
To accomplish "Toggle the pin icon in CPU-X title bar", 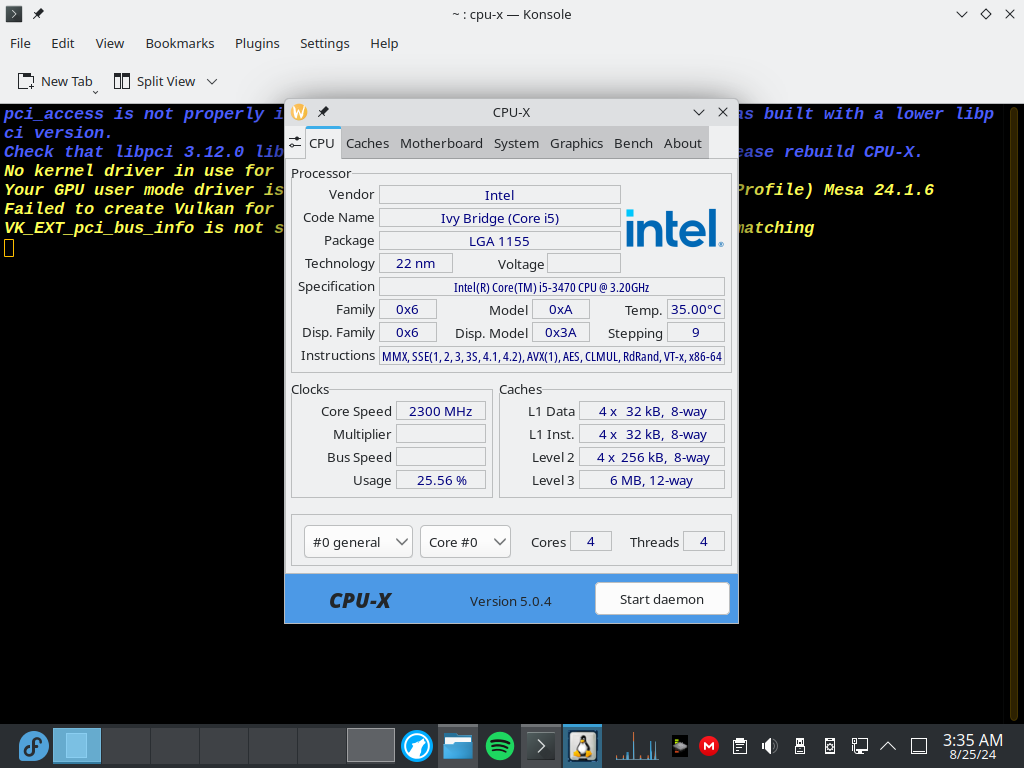I will pos(323,112).
